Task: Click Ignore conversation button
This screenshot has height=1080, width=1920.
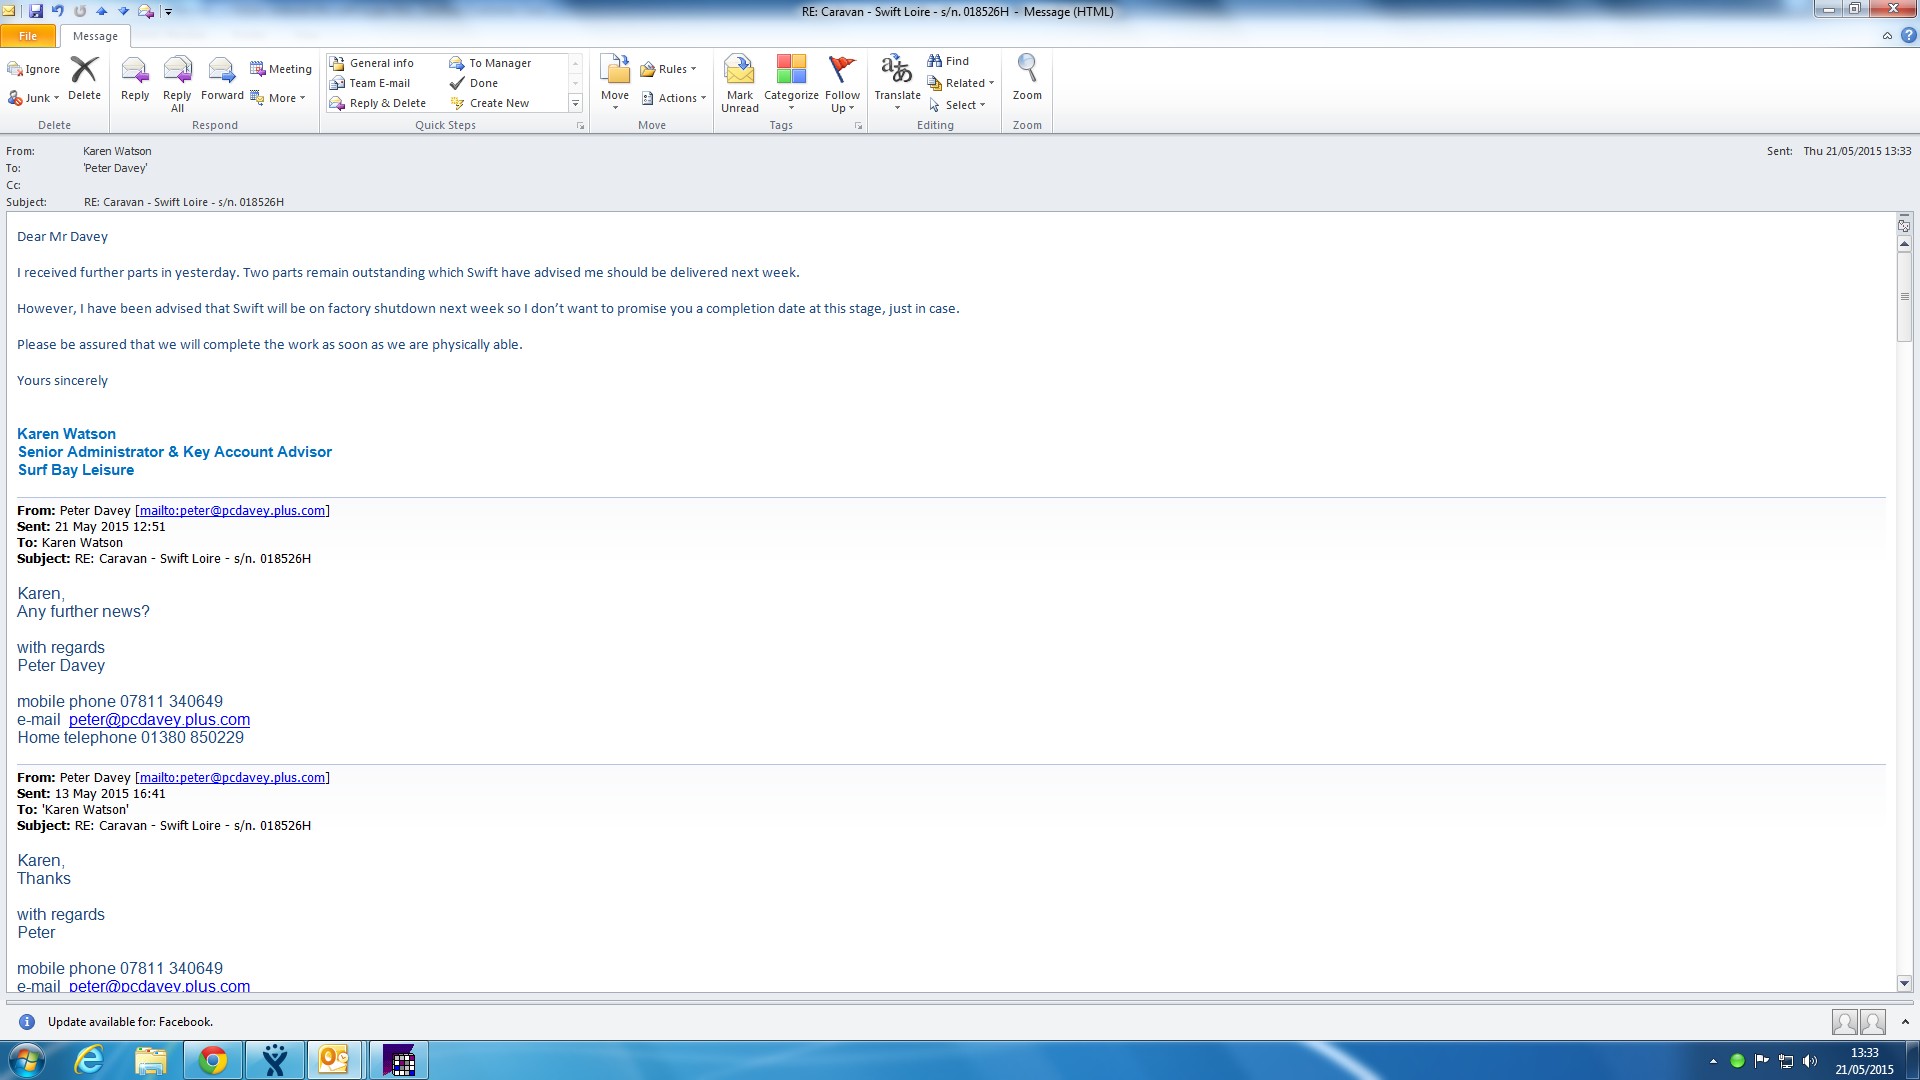Action: (34, 69)
